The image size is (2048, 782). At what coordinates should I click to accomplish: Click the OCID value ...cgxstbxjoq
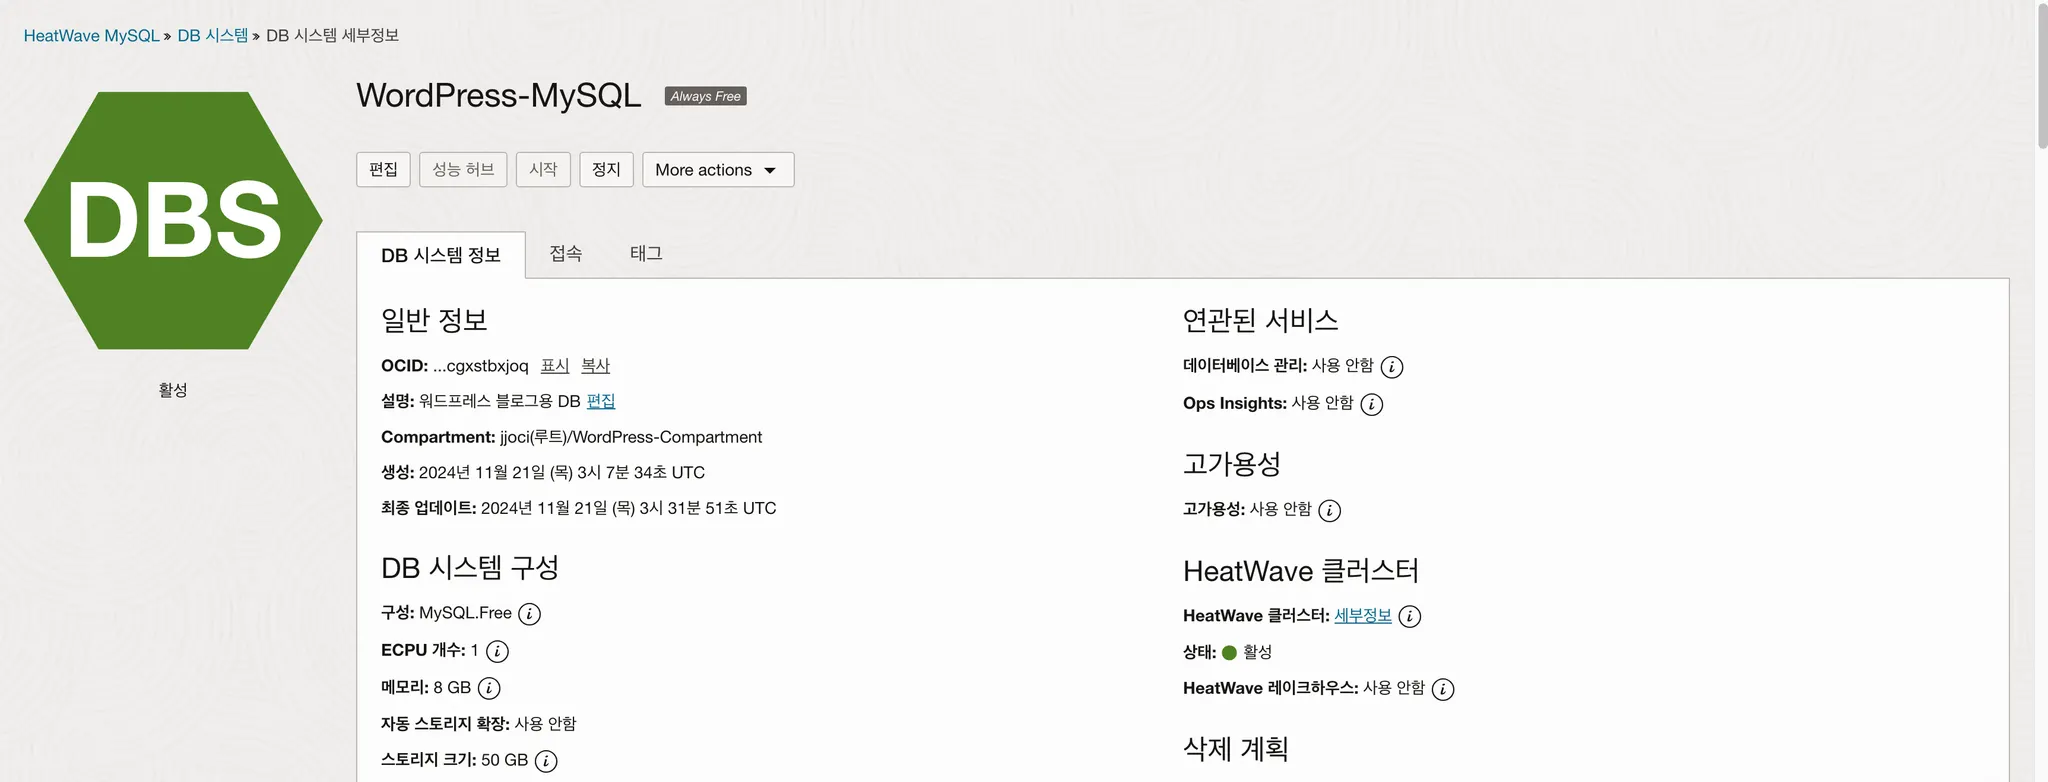tap(481, 366)
